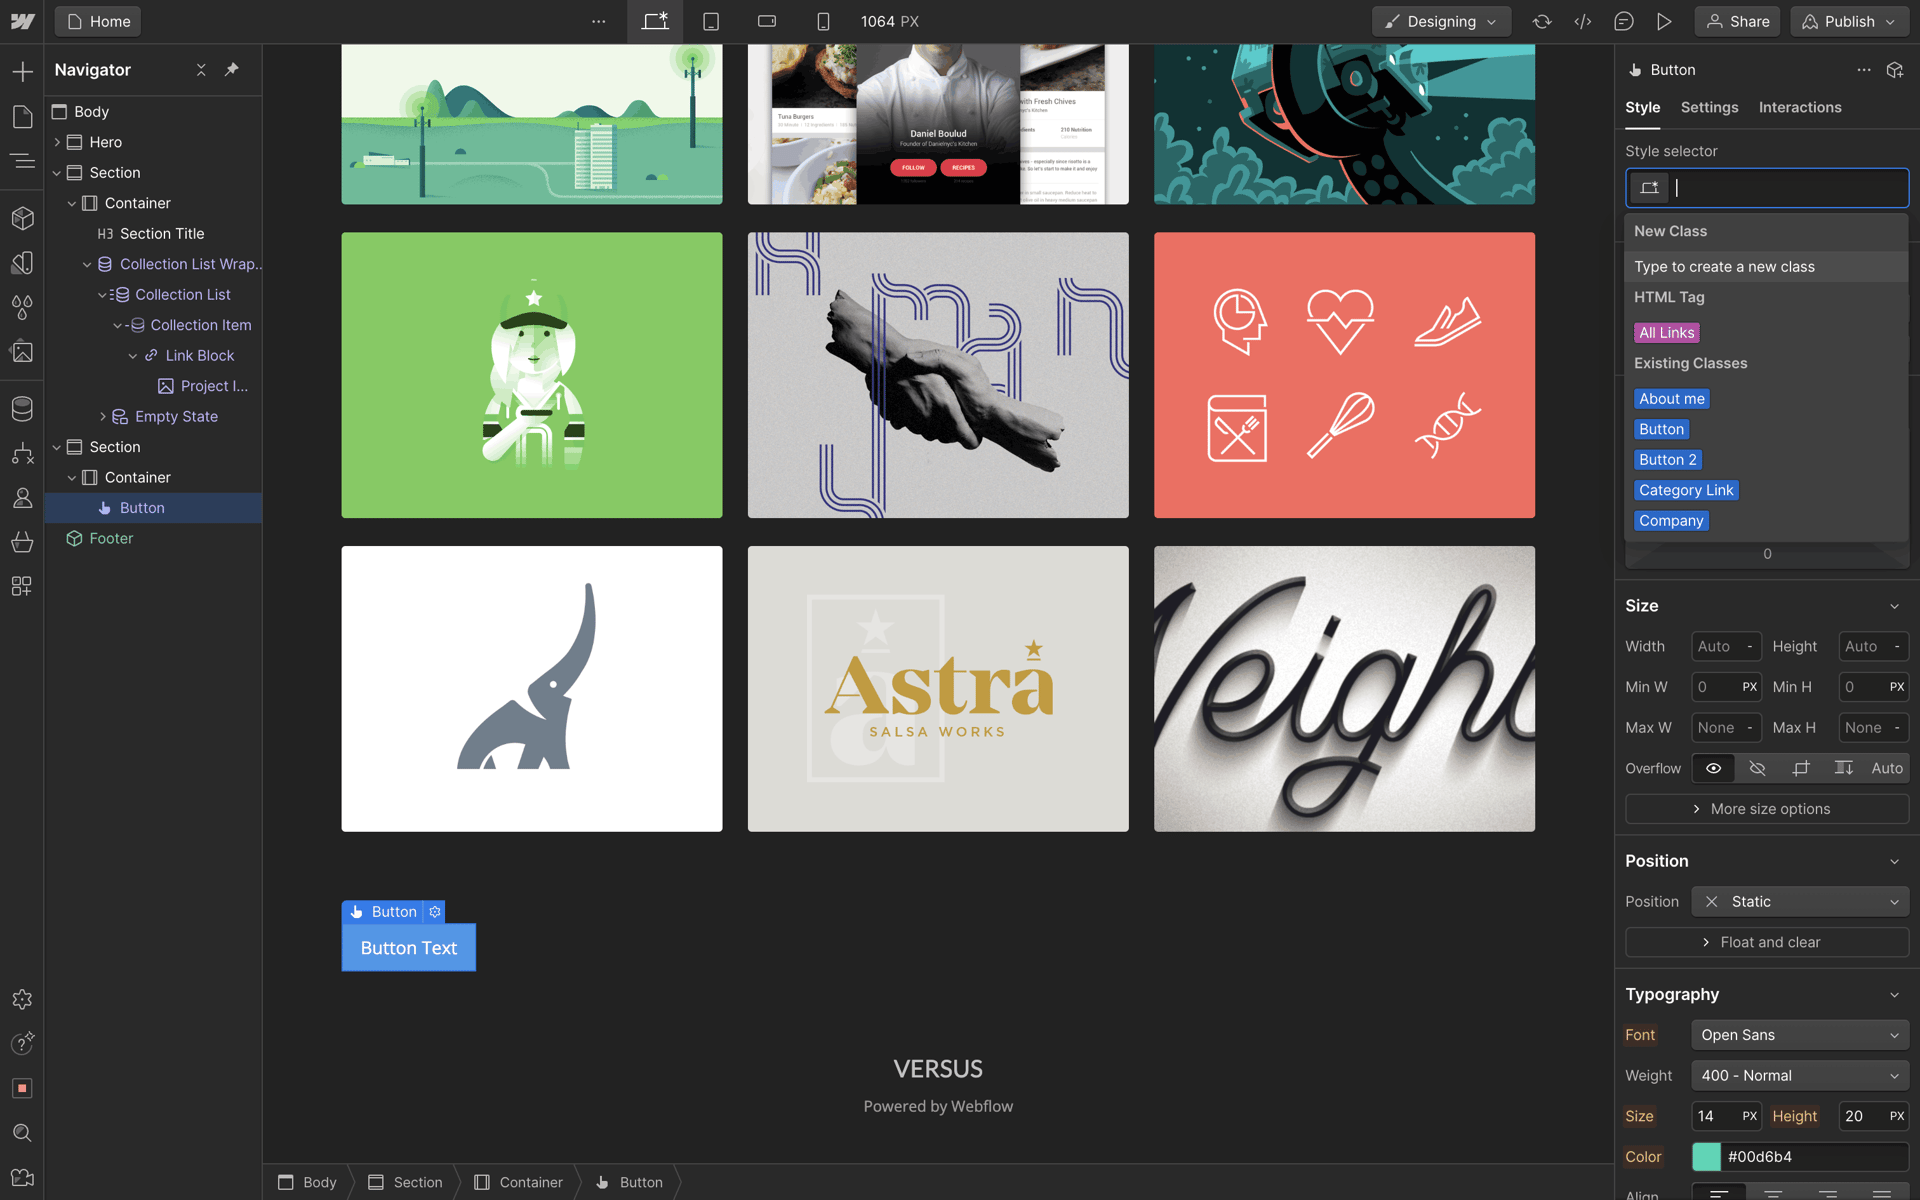
Task: Choose the Category Link existing class
Action: 1686,490
